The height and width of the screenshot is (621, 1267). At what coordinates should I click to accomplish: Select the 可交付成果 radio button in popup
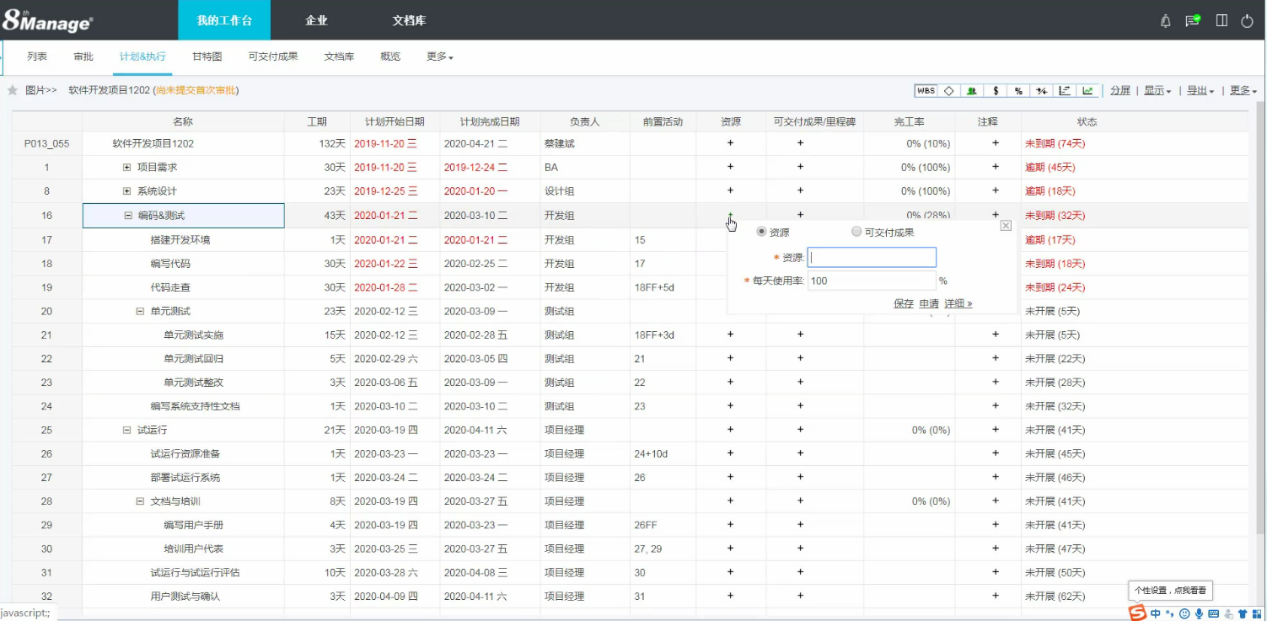point(856,231)
